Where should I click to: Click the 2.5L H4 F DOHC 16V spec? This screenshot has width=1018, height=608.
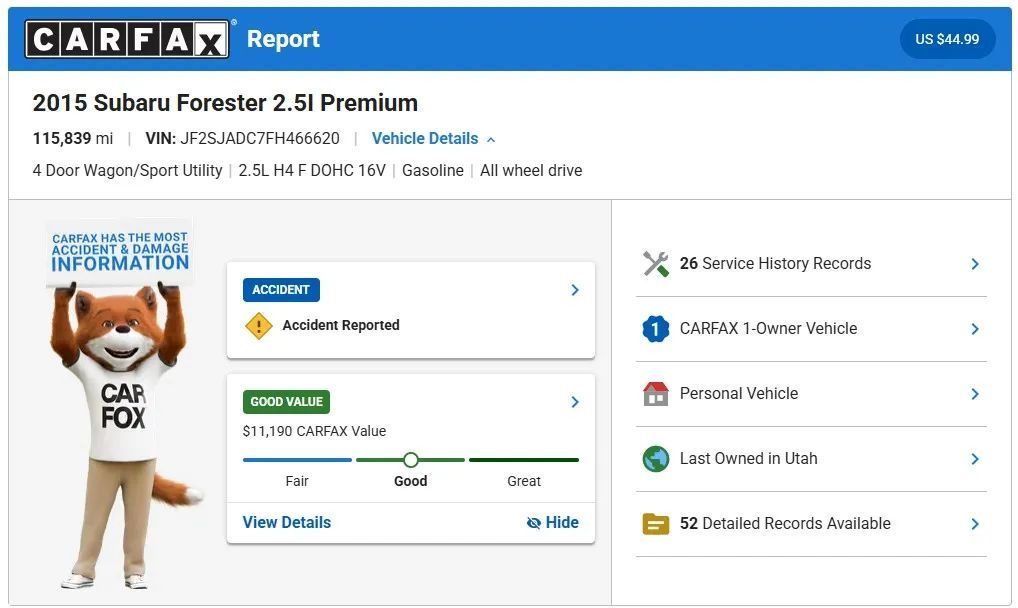click(x=312, y=170)
